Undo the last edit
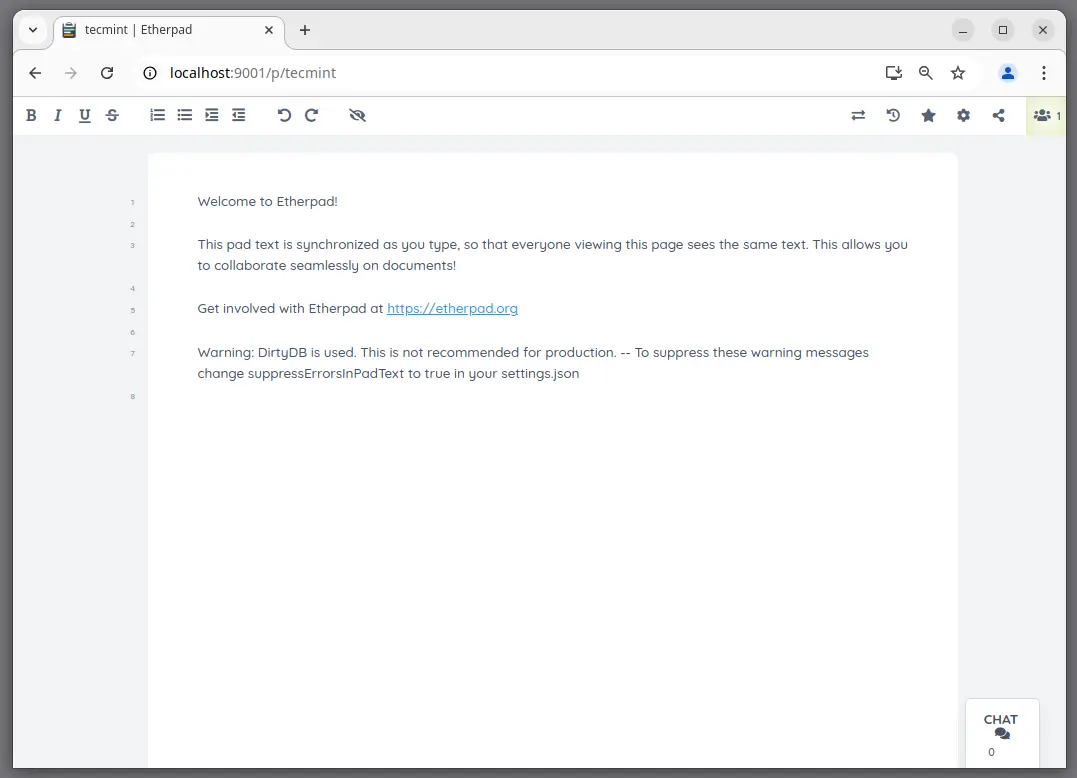 click(x=284, y=116)
